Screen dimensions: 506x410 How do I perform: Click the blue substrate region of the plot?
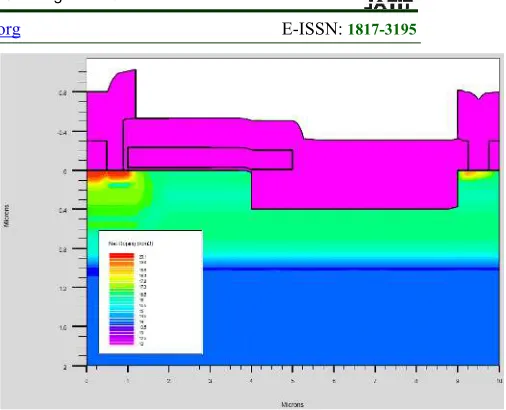(350, 317)
